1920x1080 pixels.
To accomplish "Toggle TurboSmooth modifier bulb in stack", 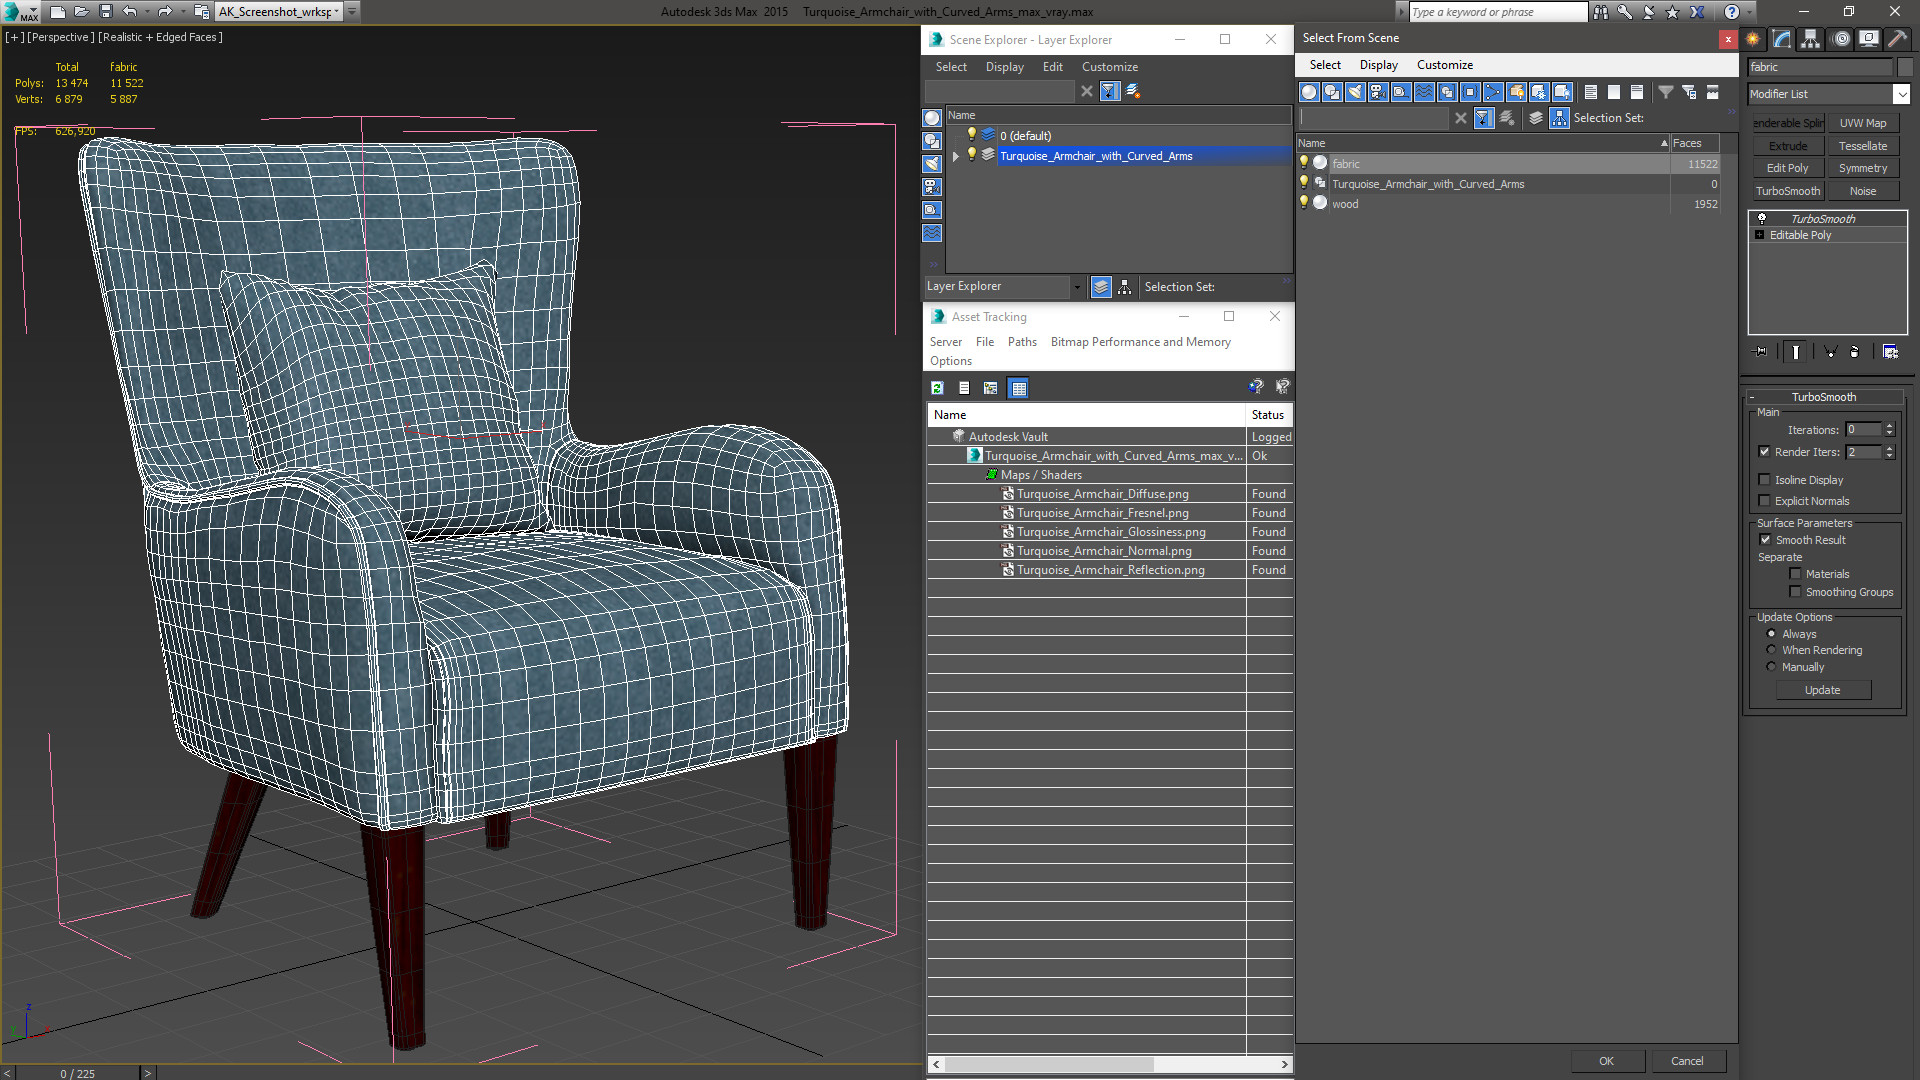I will 1762,218.
